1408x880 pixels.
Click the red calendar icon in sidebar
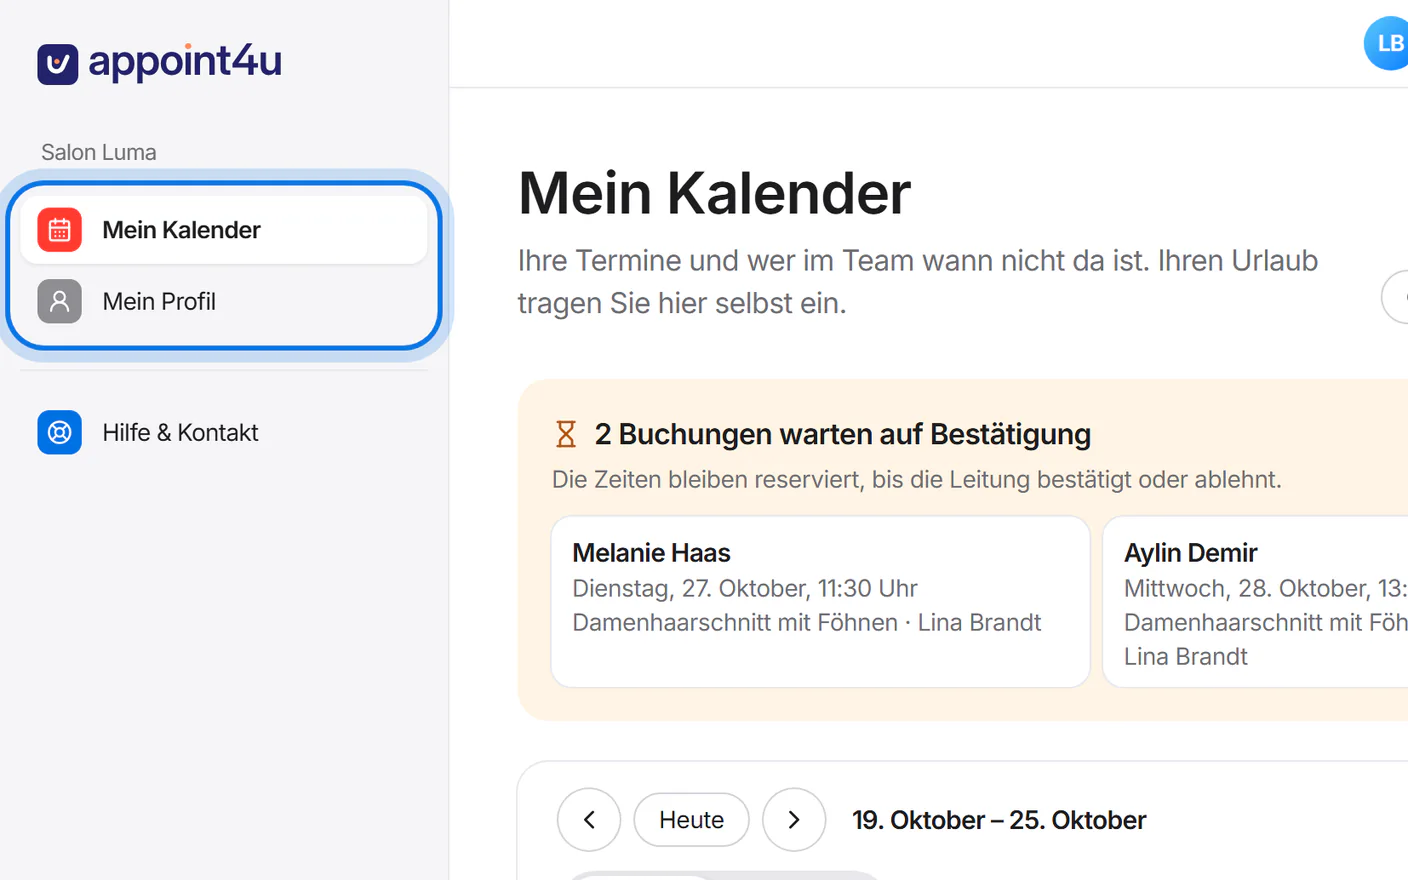pos(60,230)
